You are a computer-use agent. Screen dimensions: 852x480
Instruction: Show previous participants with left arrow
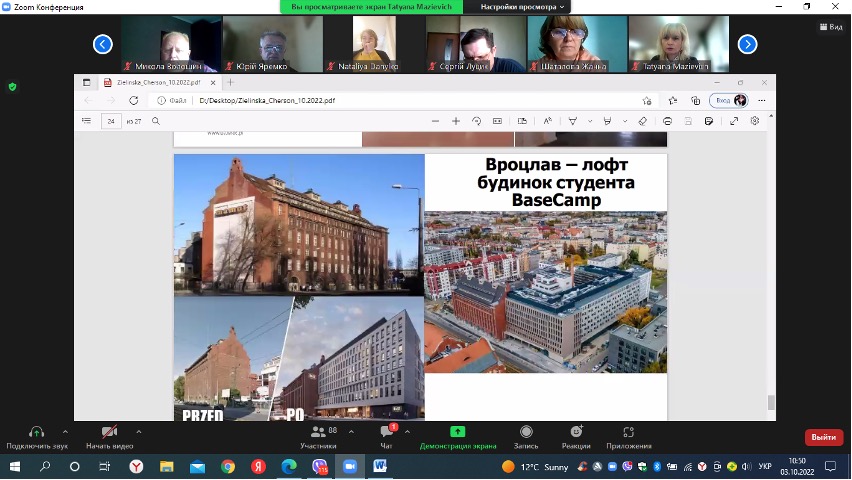pos(103,44)
